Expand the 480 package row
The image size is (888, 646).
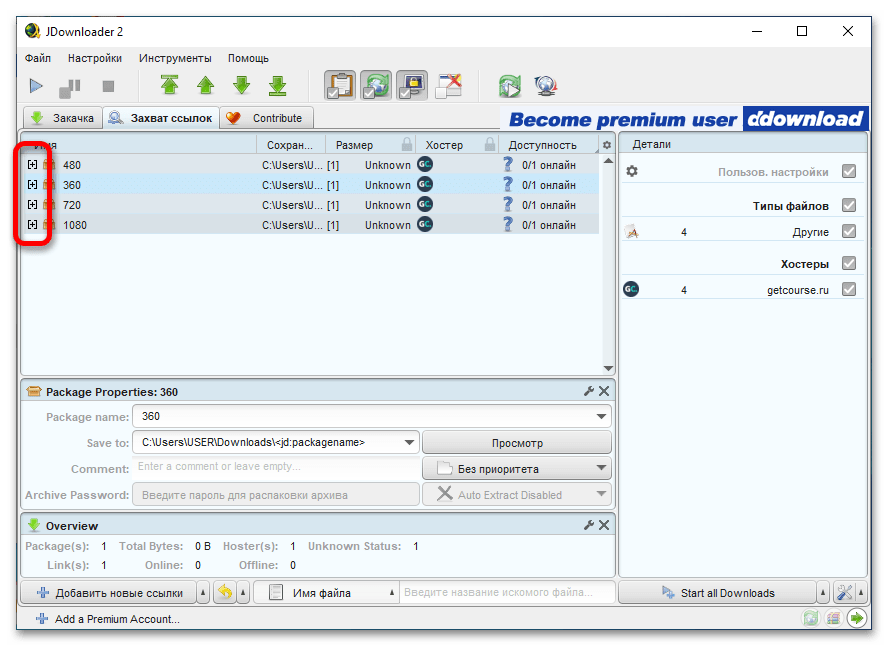[x=32, y=164]
